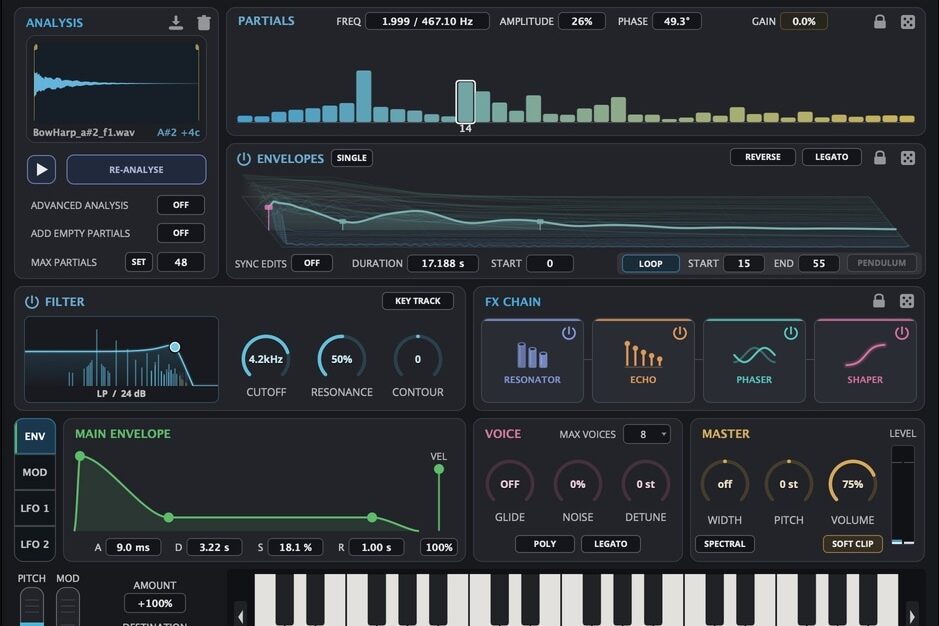Open the LP / 24 dB filter type selector
The width and height of the screenshot is (939, 626).
pyautogui.click(x=122, y=394)
